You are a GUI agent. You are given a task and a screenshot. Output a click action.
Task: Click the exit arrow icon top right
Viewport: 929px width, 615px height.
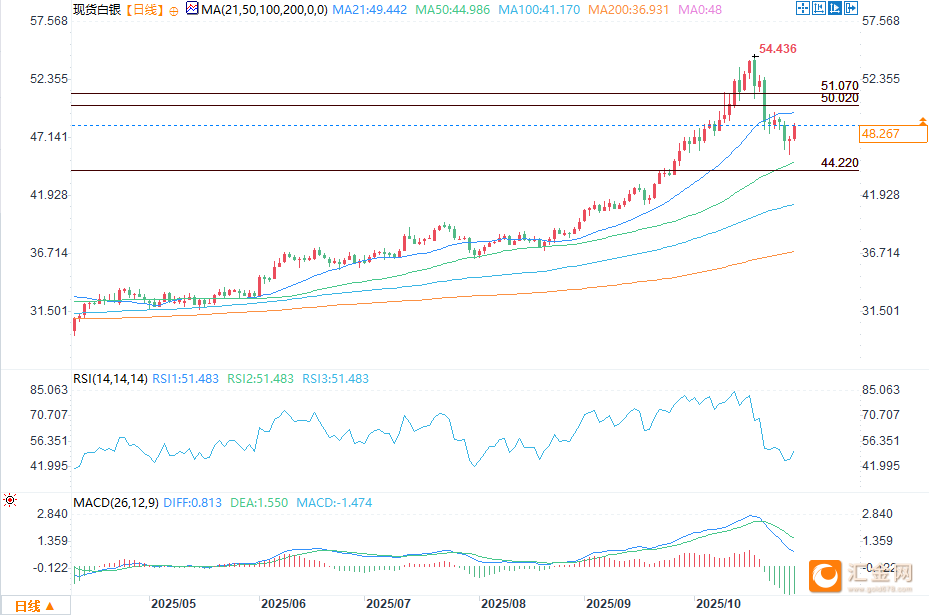coord(851,8)
